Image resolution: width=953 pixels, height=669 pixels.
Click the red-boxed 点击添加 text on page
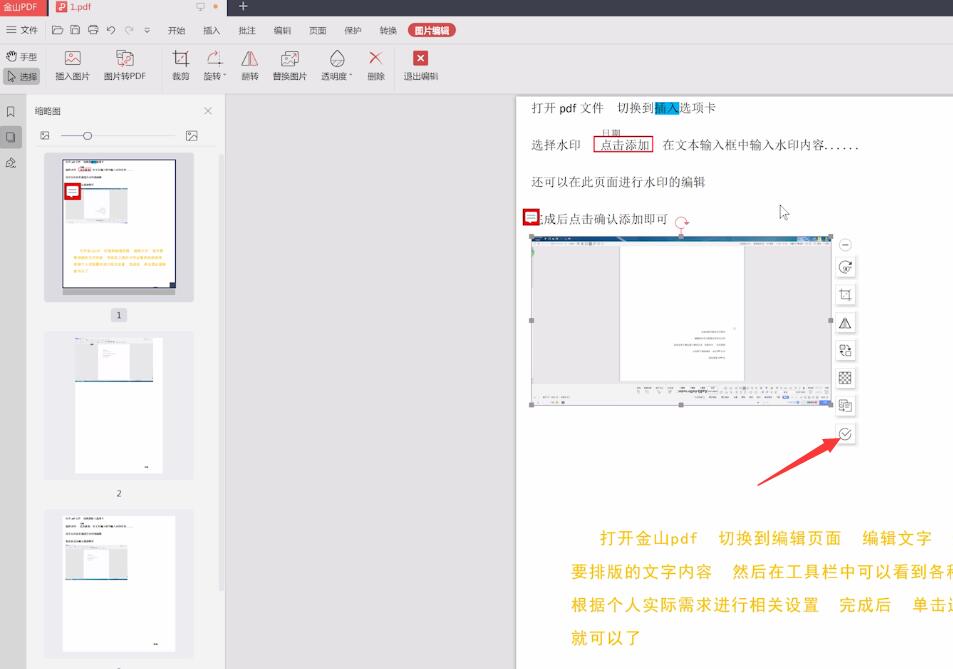(x=624, y=145)
